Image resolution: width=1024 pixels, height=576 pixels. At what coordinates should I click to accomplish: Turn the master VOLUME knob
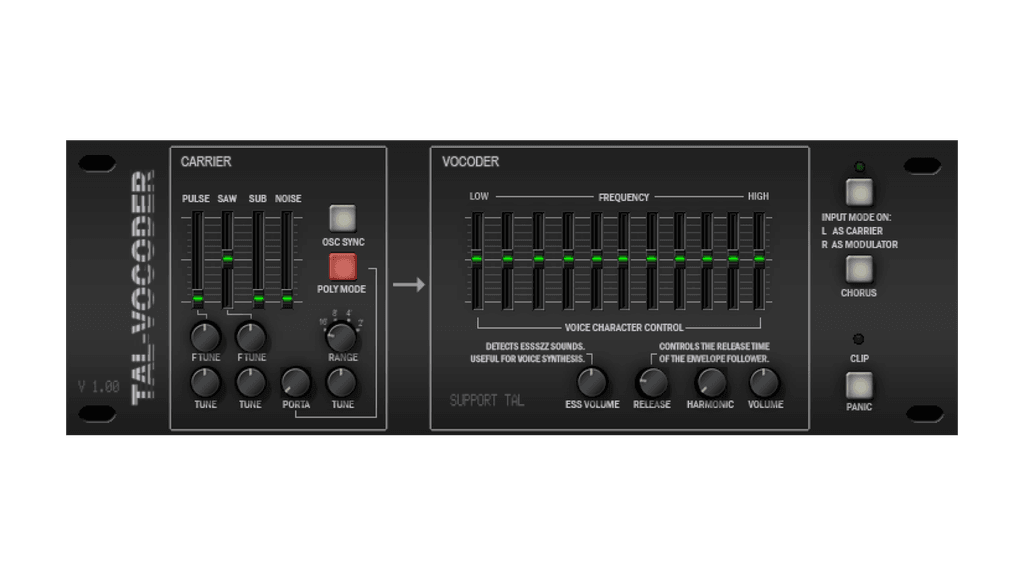(x=765, y=382)
